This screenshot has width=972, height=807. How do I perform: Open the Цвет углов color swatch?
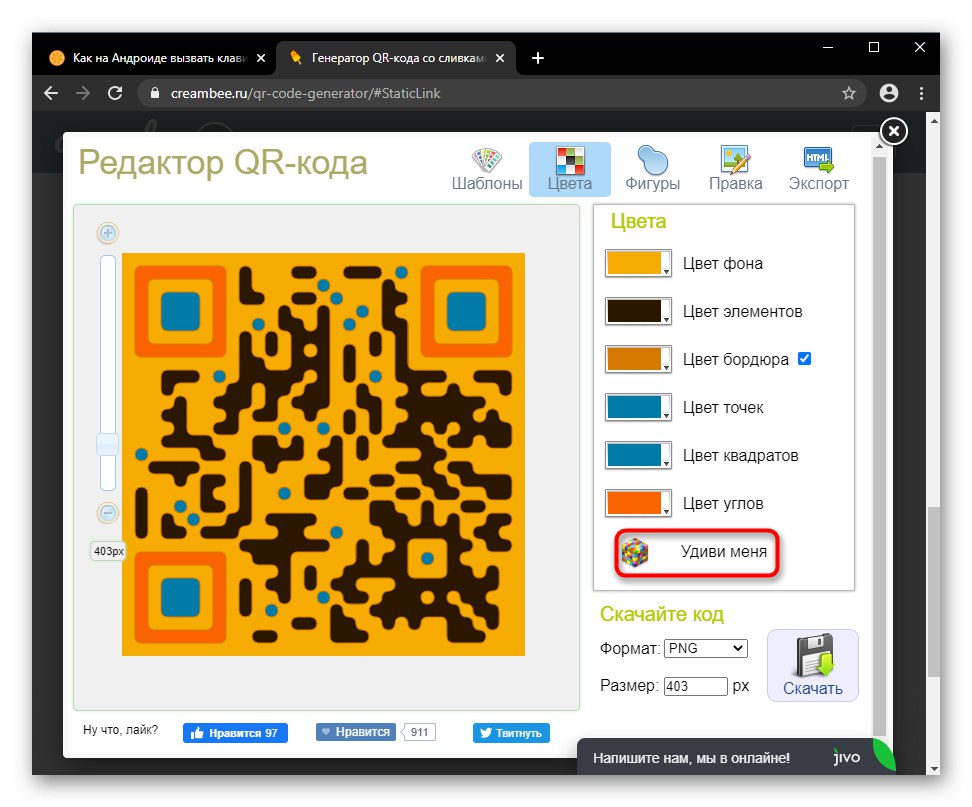(x=638, y=503)
